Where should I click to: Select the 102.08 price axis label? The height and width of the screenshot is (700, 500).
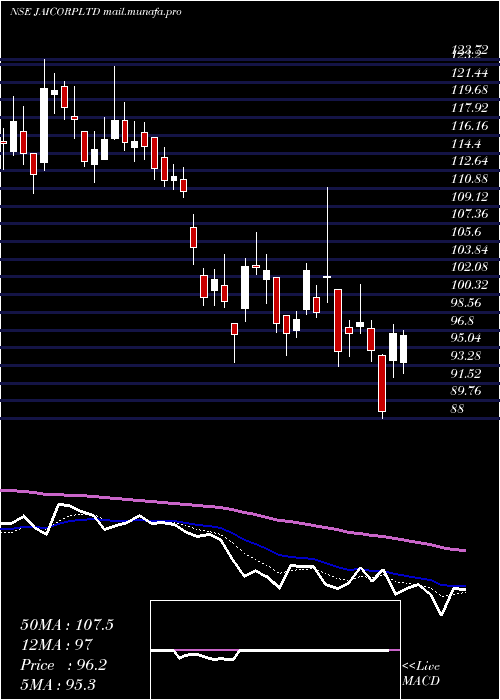point(470,267)
